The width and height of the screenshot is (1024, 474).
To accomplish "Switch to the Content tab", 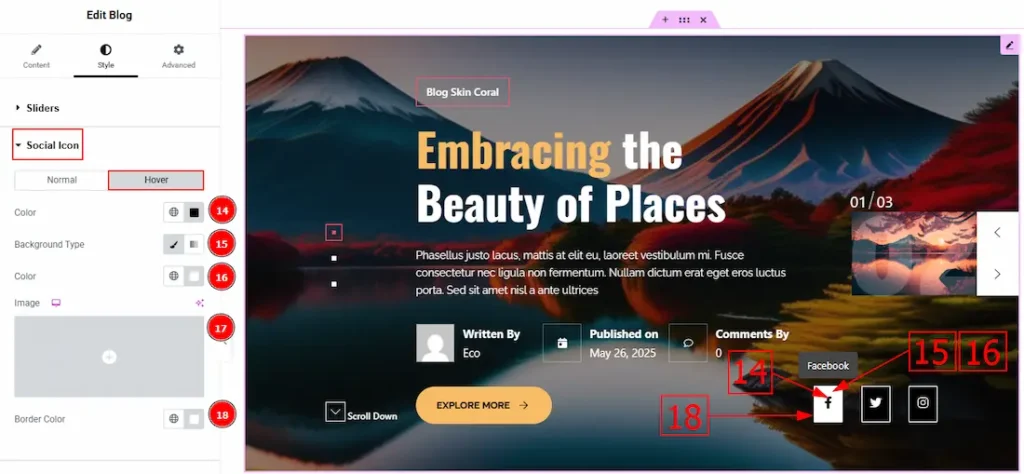I will (x=36, y=55).
